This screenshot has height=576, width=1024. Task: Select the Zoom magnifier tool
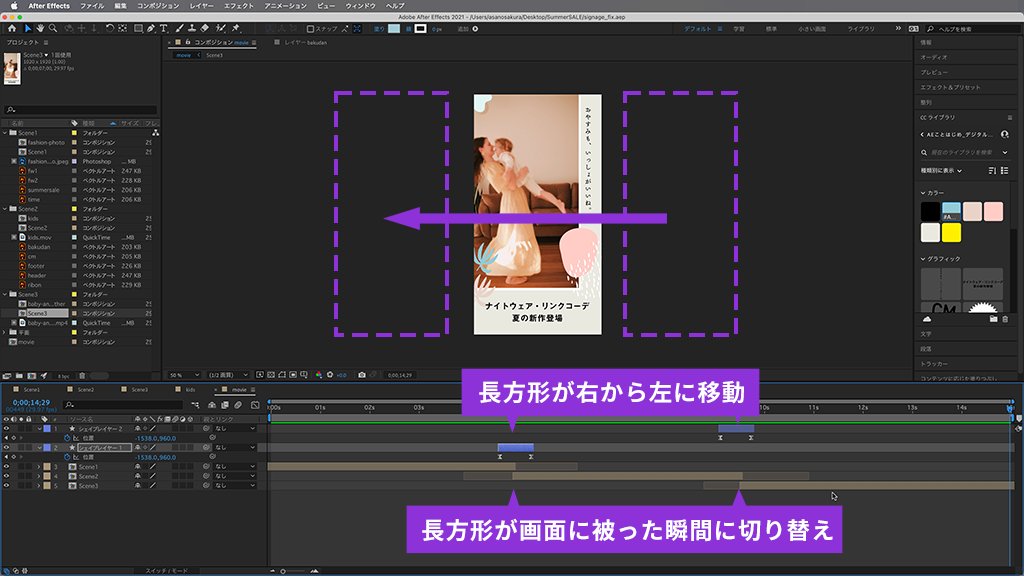coord(53,29)
